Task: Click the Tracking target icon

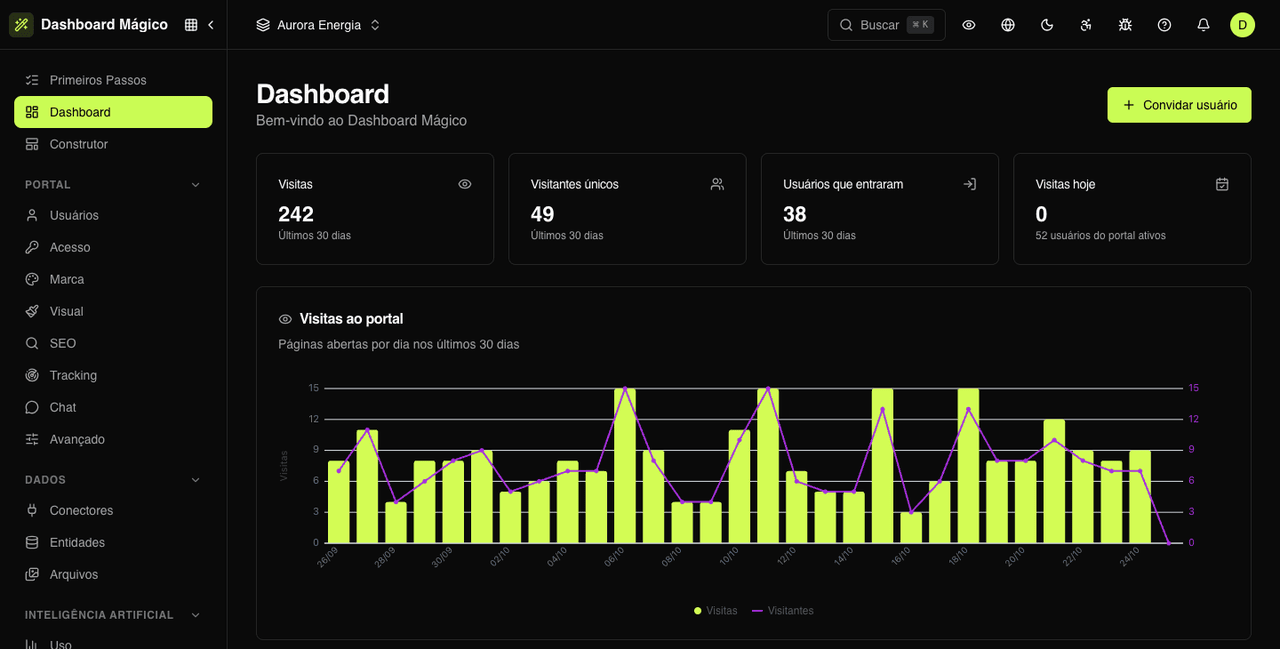Action: click(32, 375)
